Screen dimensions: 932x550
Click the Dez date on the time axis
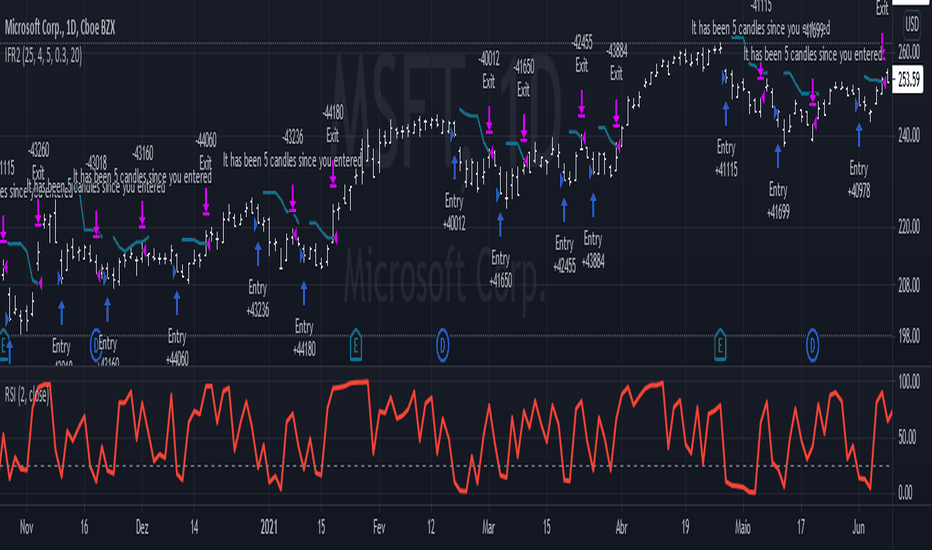142,527
